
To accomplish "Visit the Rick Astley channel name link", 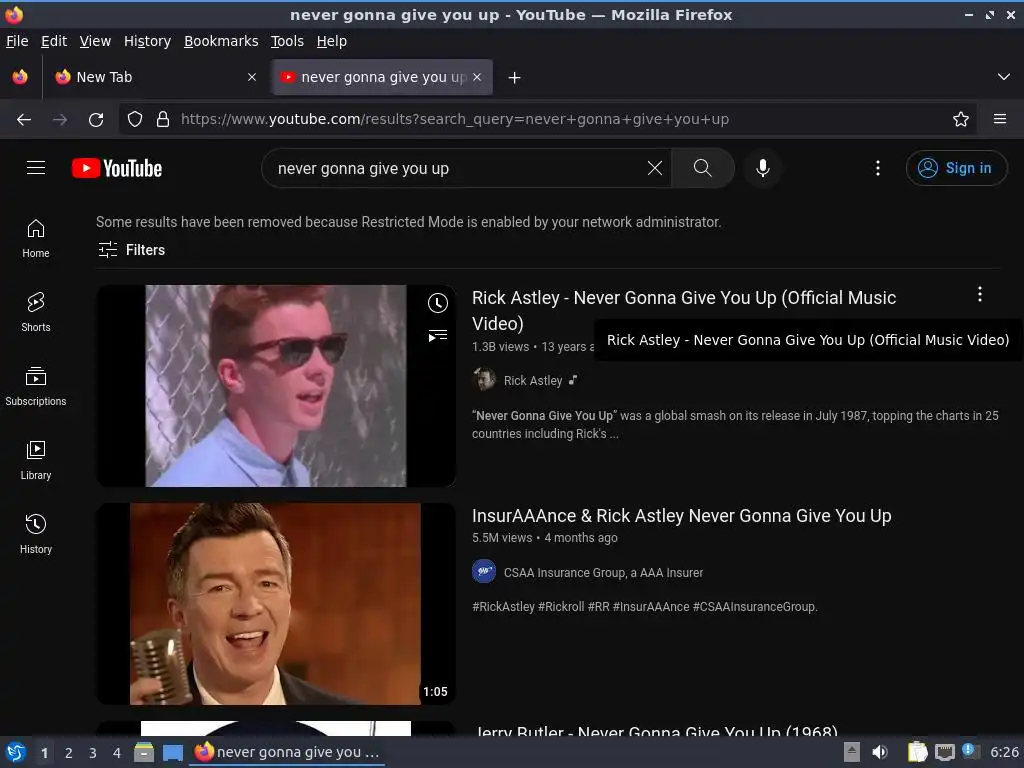I will pos(533,381).
